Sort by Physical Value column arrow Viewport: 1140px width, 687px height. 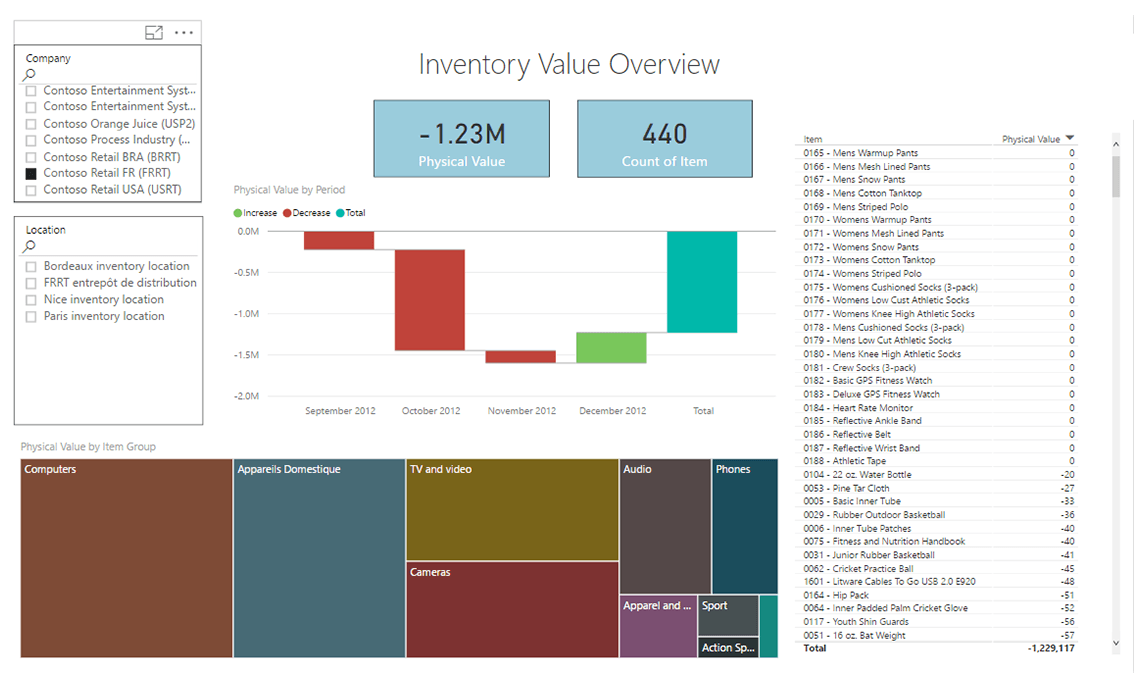(x=1069, y=138)
